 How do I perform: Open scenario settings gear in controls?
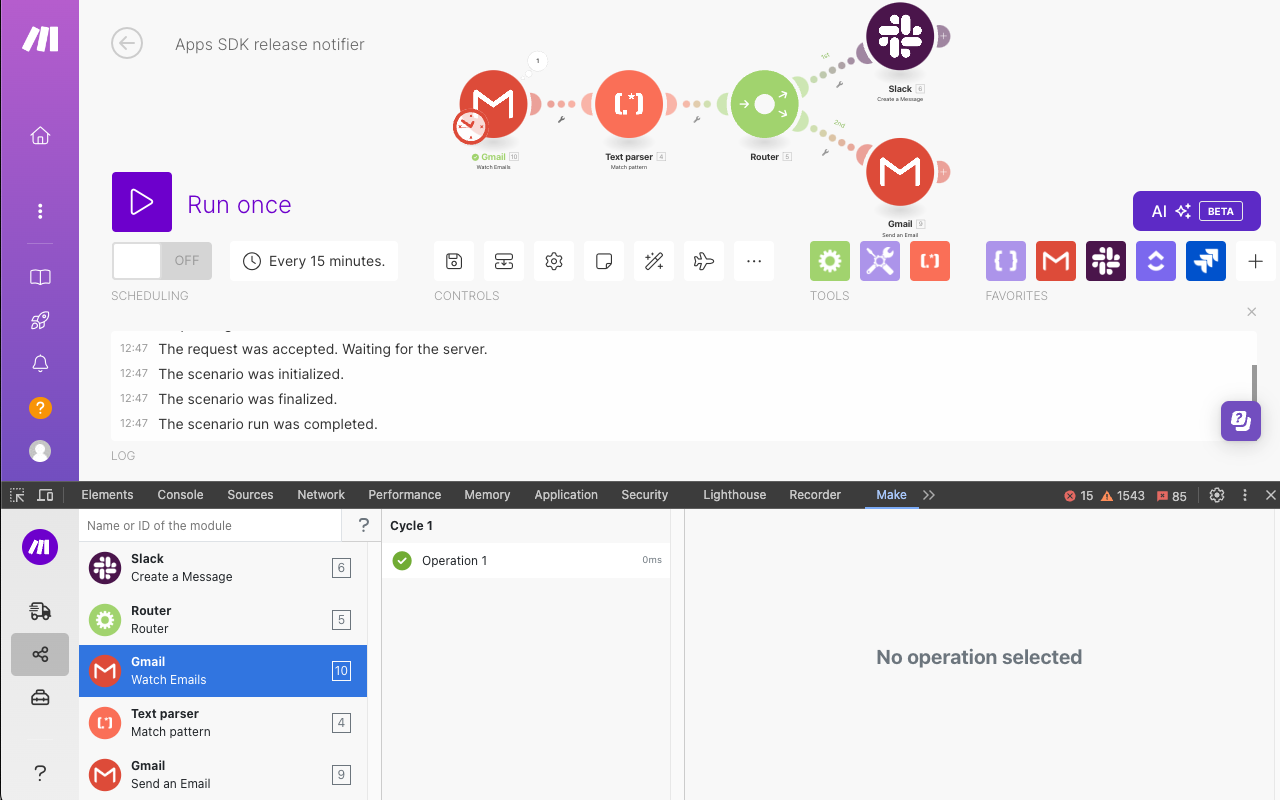coord(554,261)
